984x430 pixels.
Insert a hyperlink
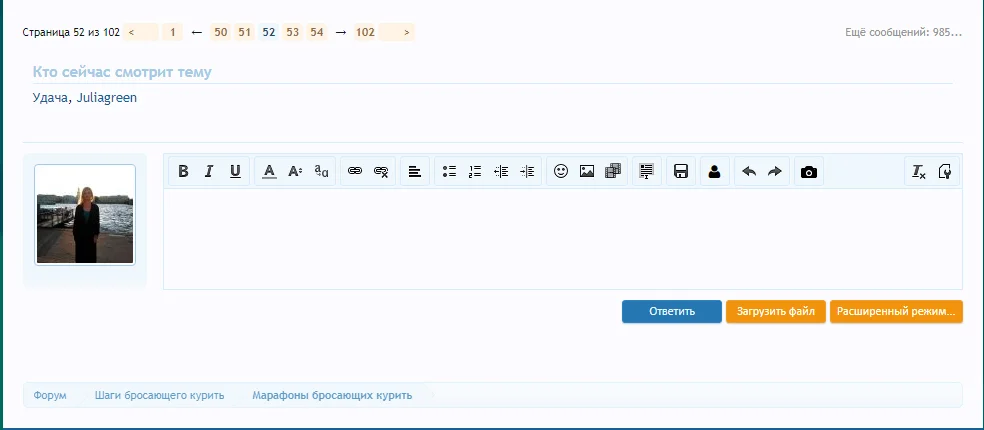[355, 171]
